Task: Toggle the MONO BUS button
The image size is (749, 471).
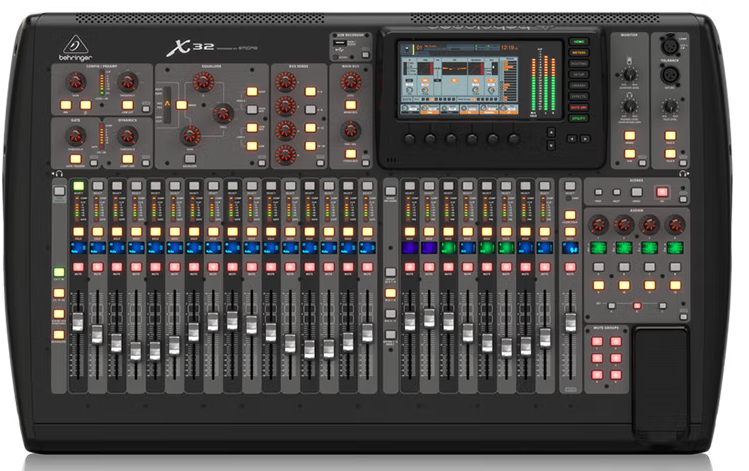Action: coord(351,105)
